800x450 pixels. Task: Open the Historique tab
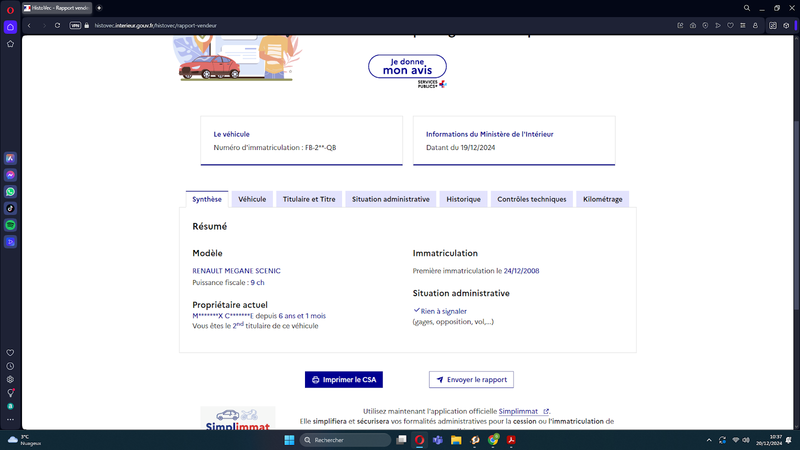pyautogui.click(x=463, y=199)
